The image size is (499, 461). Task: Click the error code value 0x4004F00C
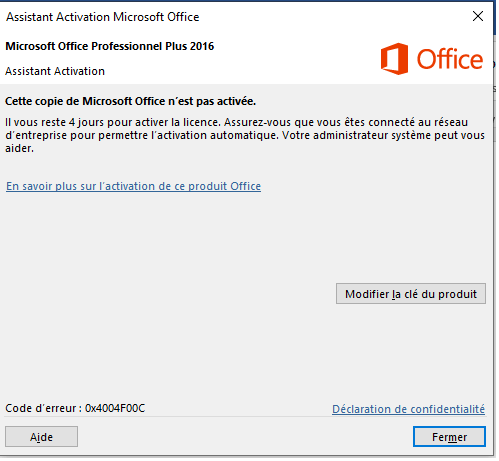[115, 408]
